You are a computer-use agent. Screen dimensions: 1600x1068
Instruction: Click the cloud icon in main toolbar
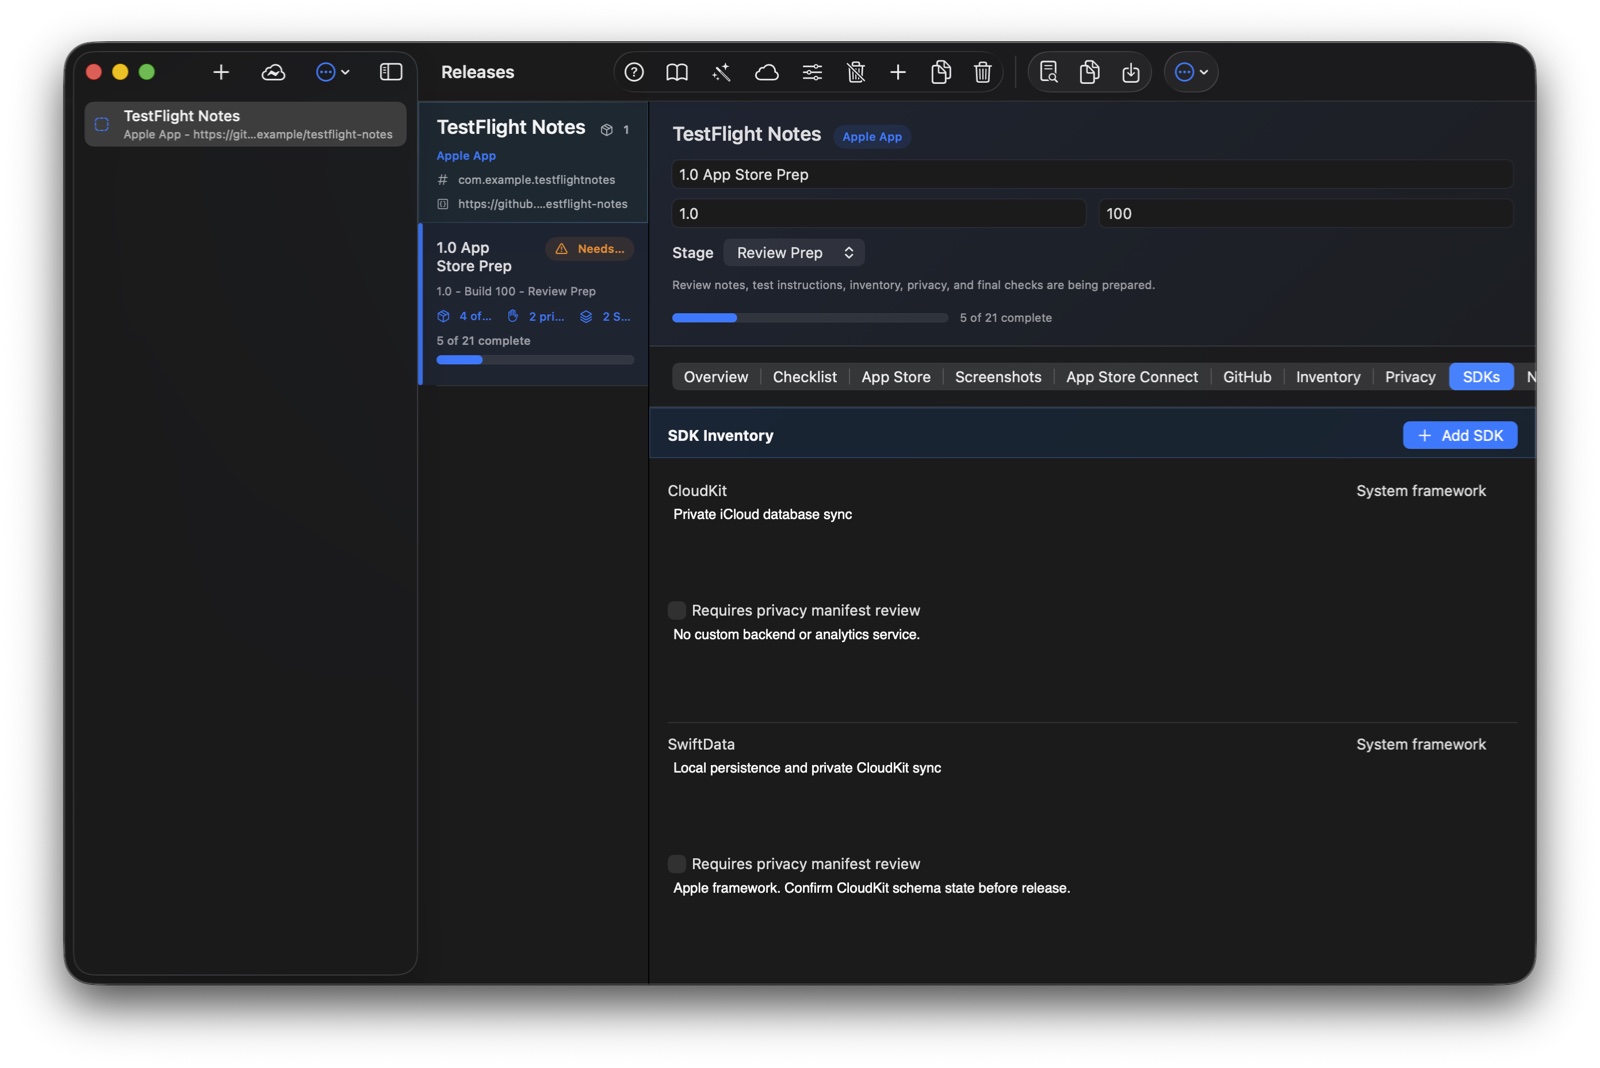coord(767,72)
